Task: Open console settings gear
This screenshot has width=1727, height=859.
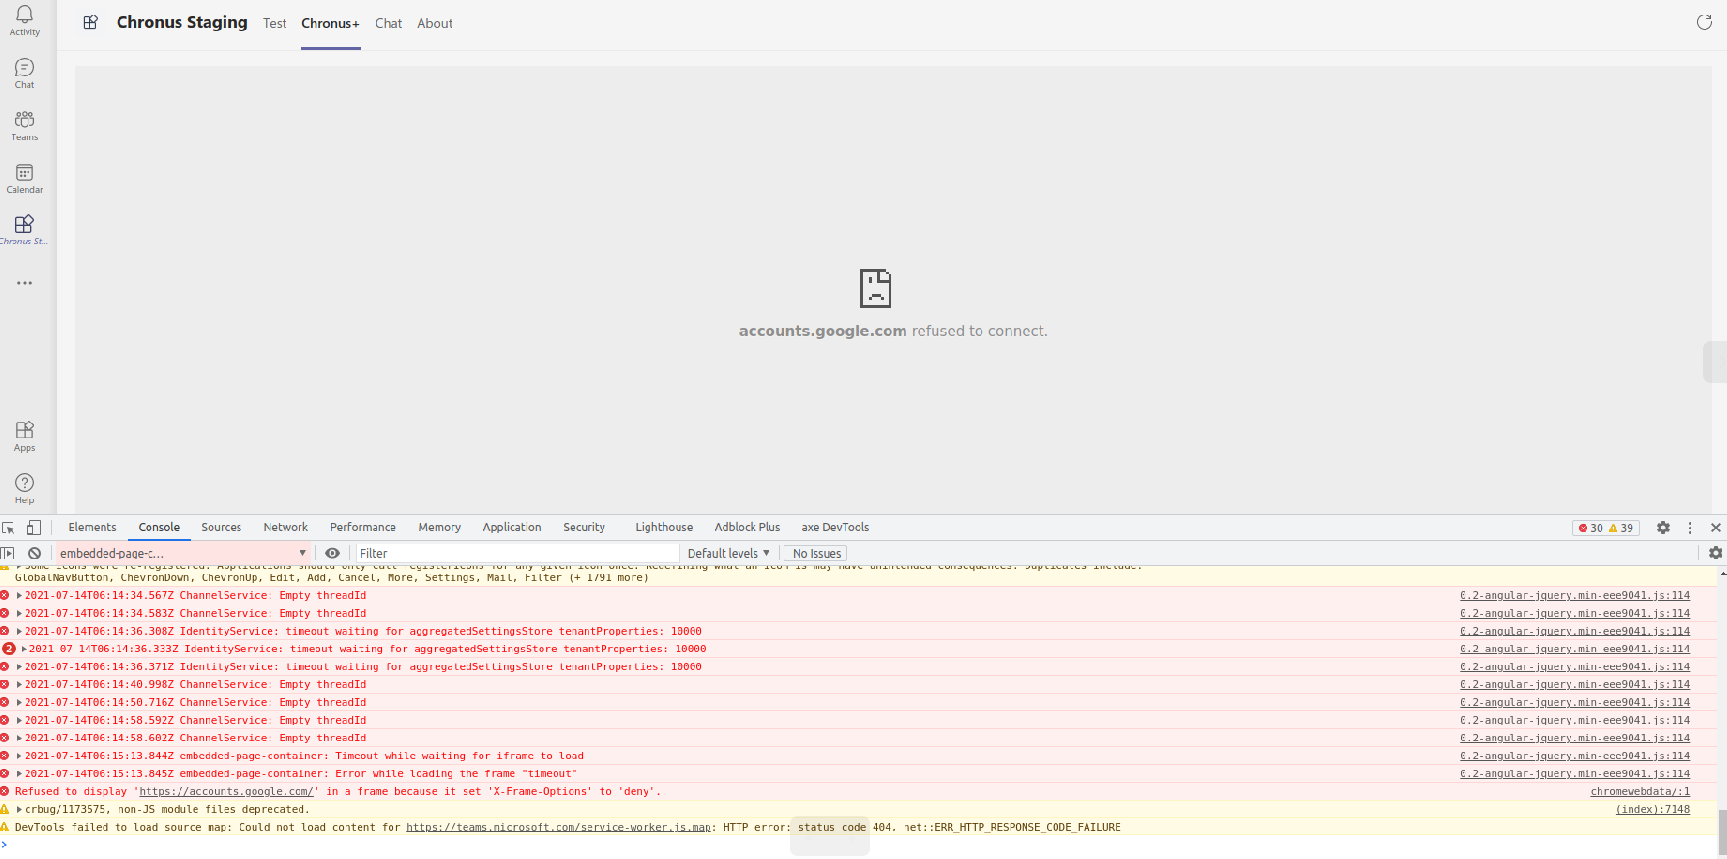Action: click(1715, 553)
